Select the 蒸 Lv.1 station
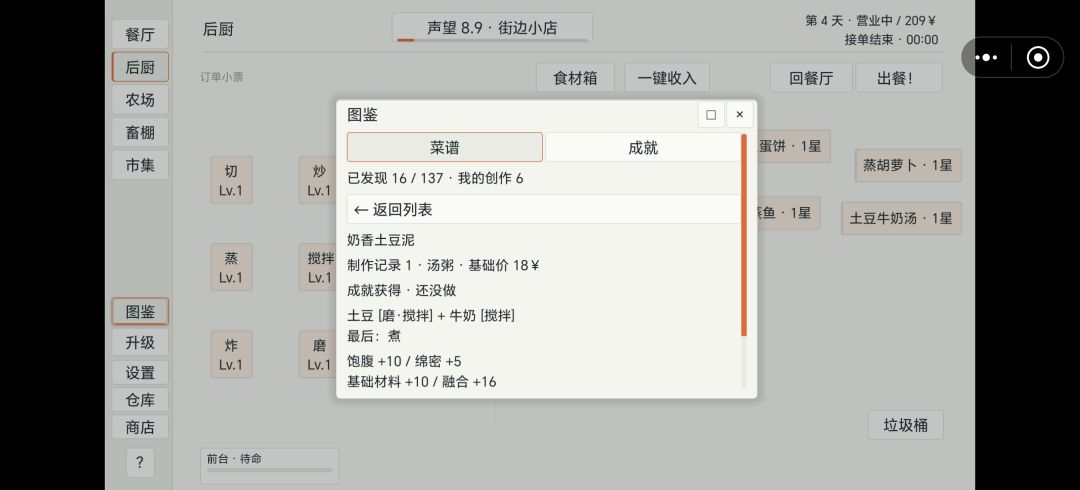The height and width of the screenshot is (490, 1080). coord(231,267)
